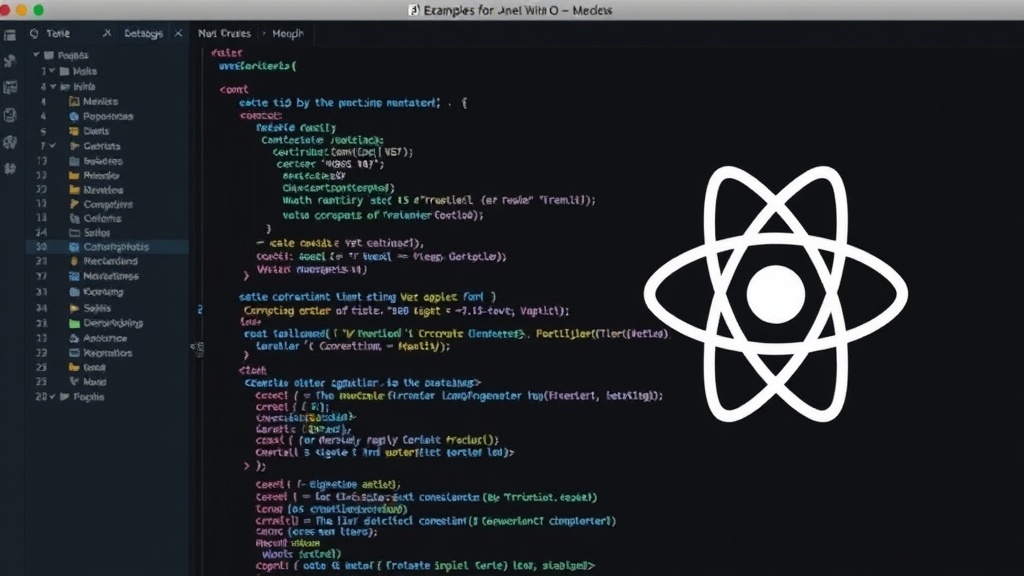Collapse the Malta folder chevron
Screen dimensions: 1024x576
[x=52, y=71]
